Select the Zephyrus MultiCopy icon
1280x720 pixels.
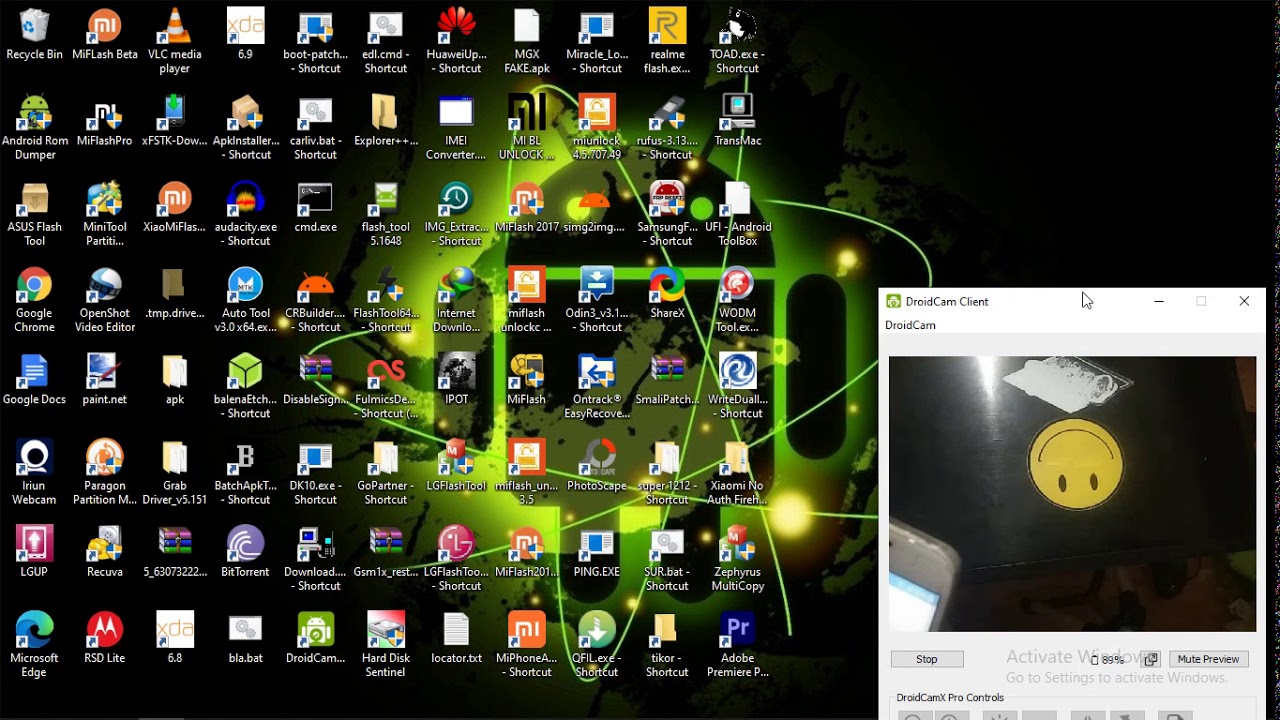pos(737,559)
